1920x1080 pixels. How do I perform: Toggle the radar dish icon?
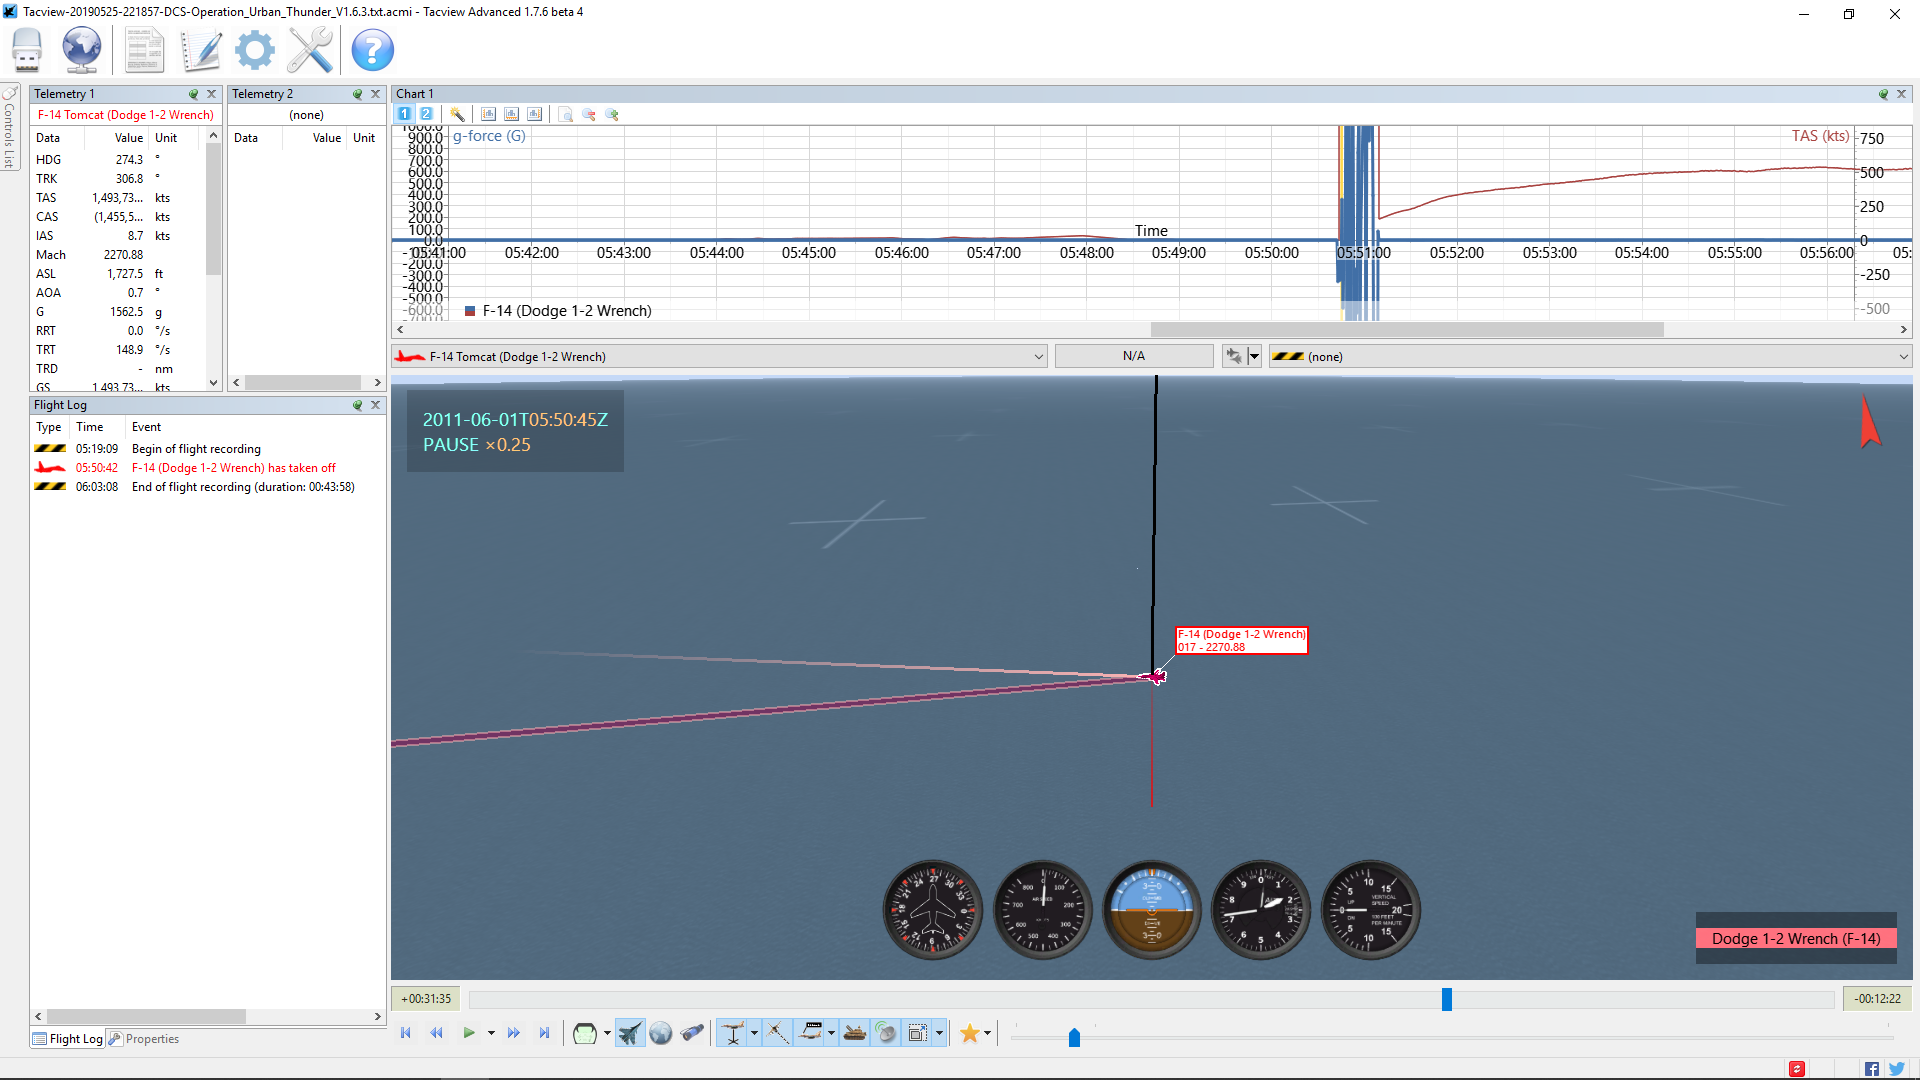[x=886, y=1033]
